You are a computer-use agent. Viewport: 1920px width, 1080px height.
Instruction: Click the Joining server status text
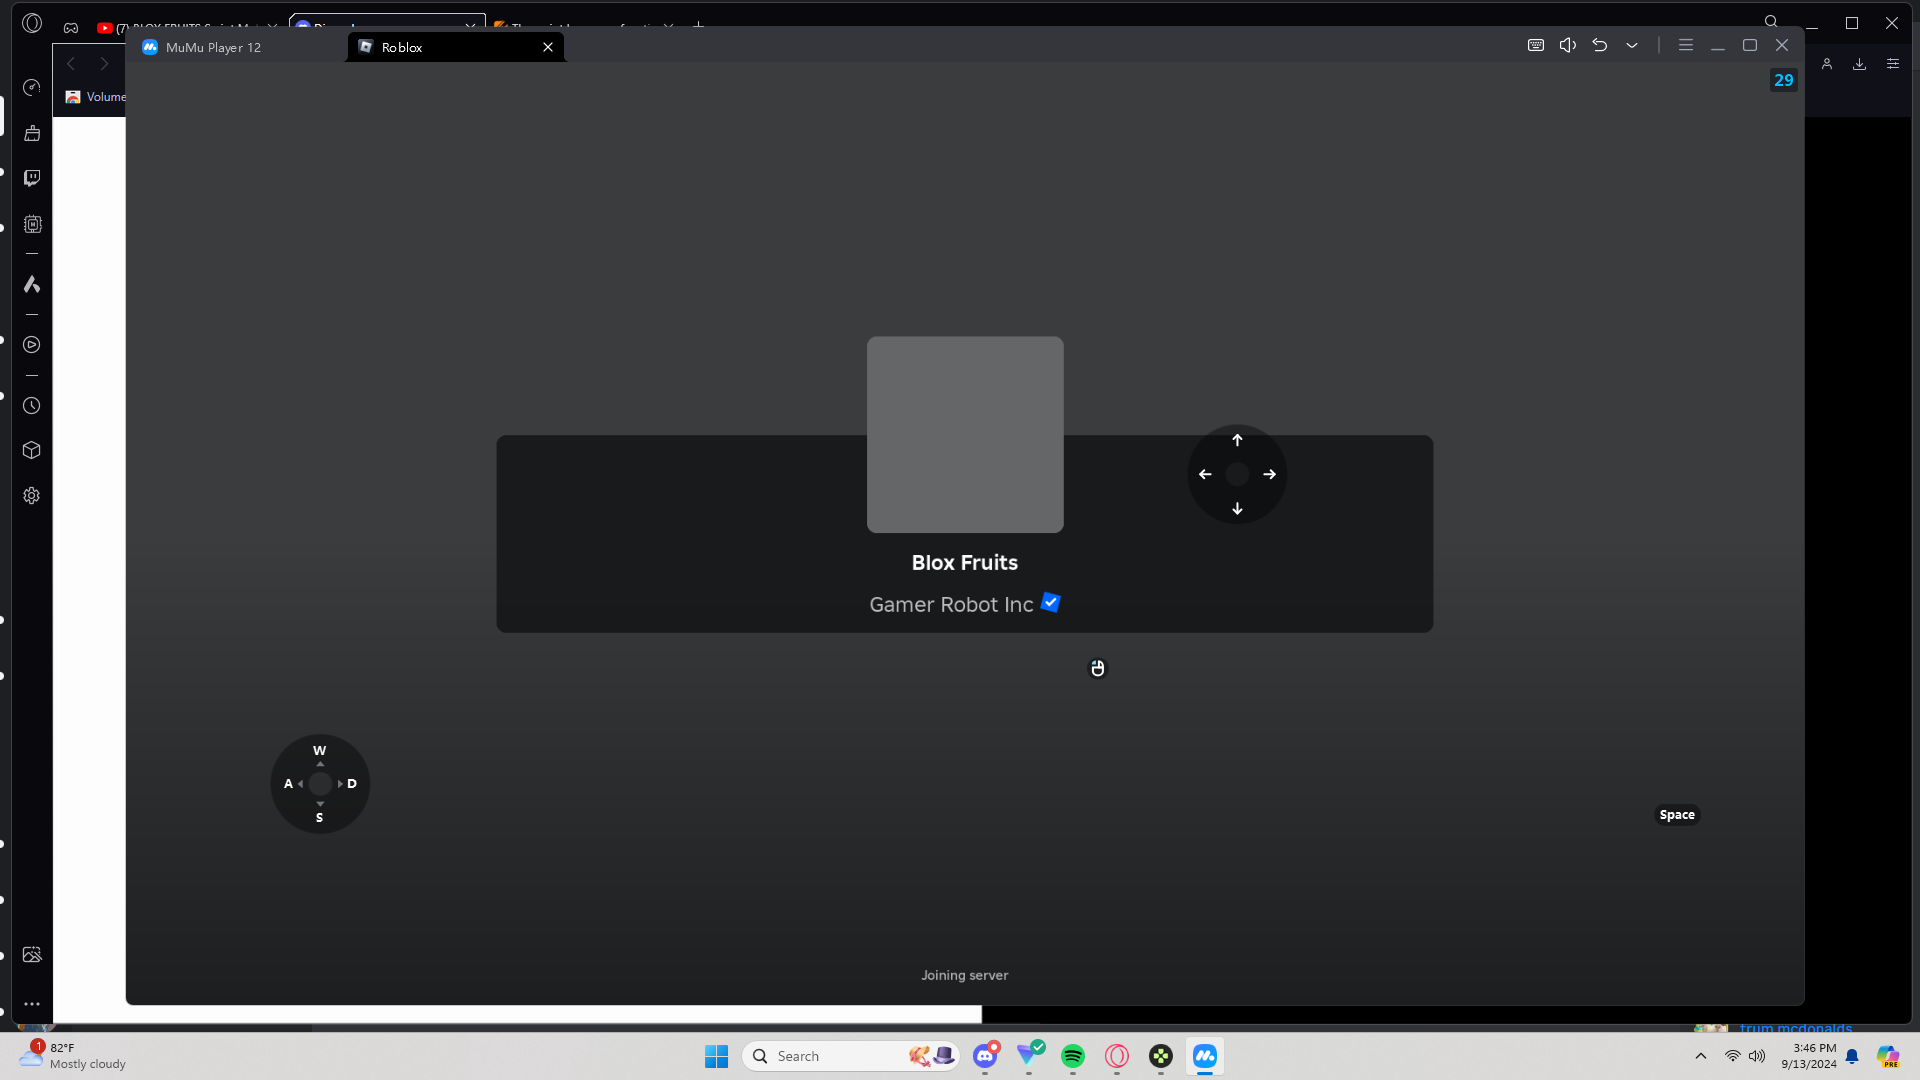pos(965,975)
